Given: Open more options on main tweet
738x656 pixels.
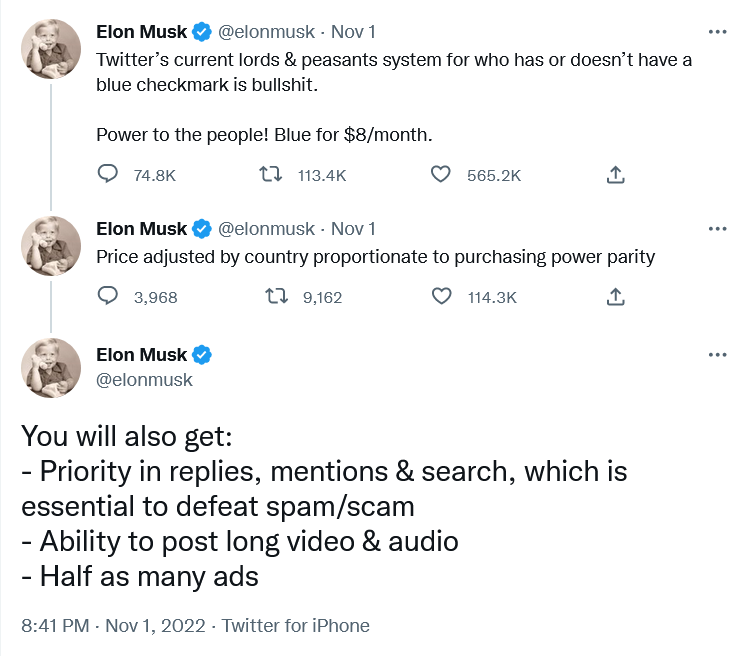Looking at the screenshot, I should coord(717,355).
